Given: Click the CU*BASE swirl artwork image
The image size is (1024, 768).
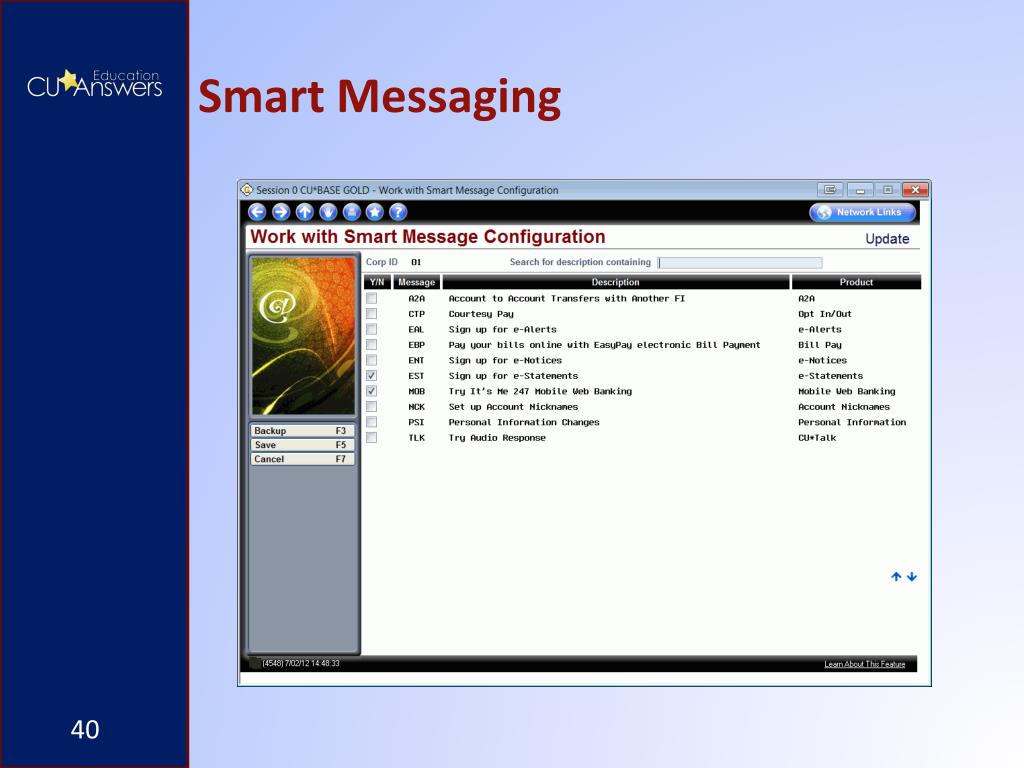Looking at the screenshot, I should pos(303,336).
